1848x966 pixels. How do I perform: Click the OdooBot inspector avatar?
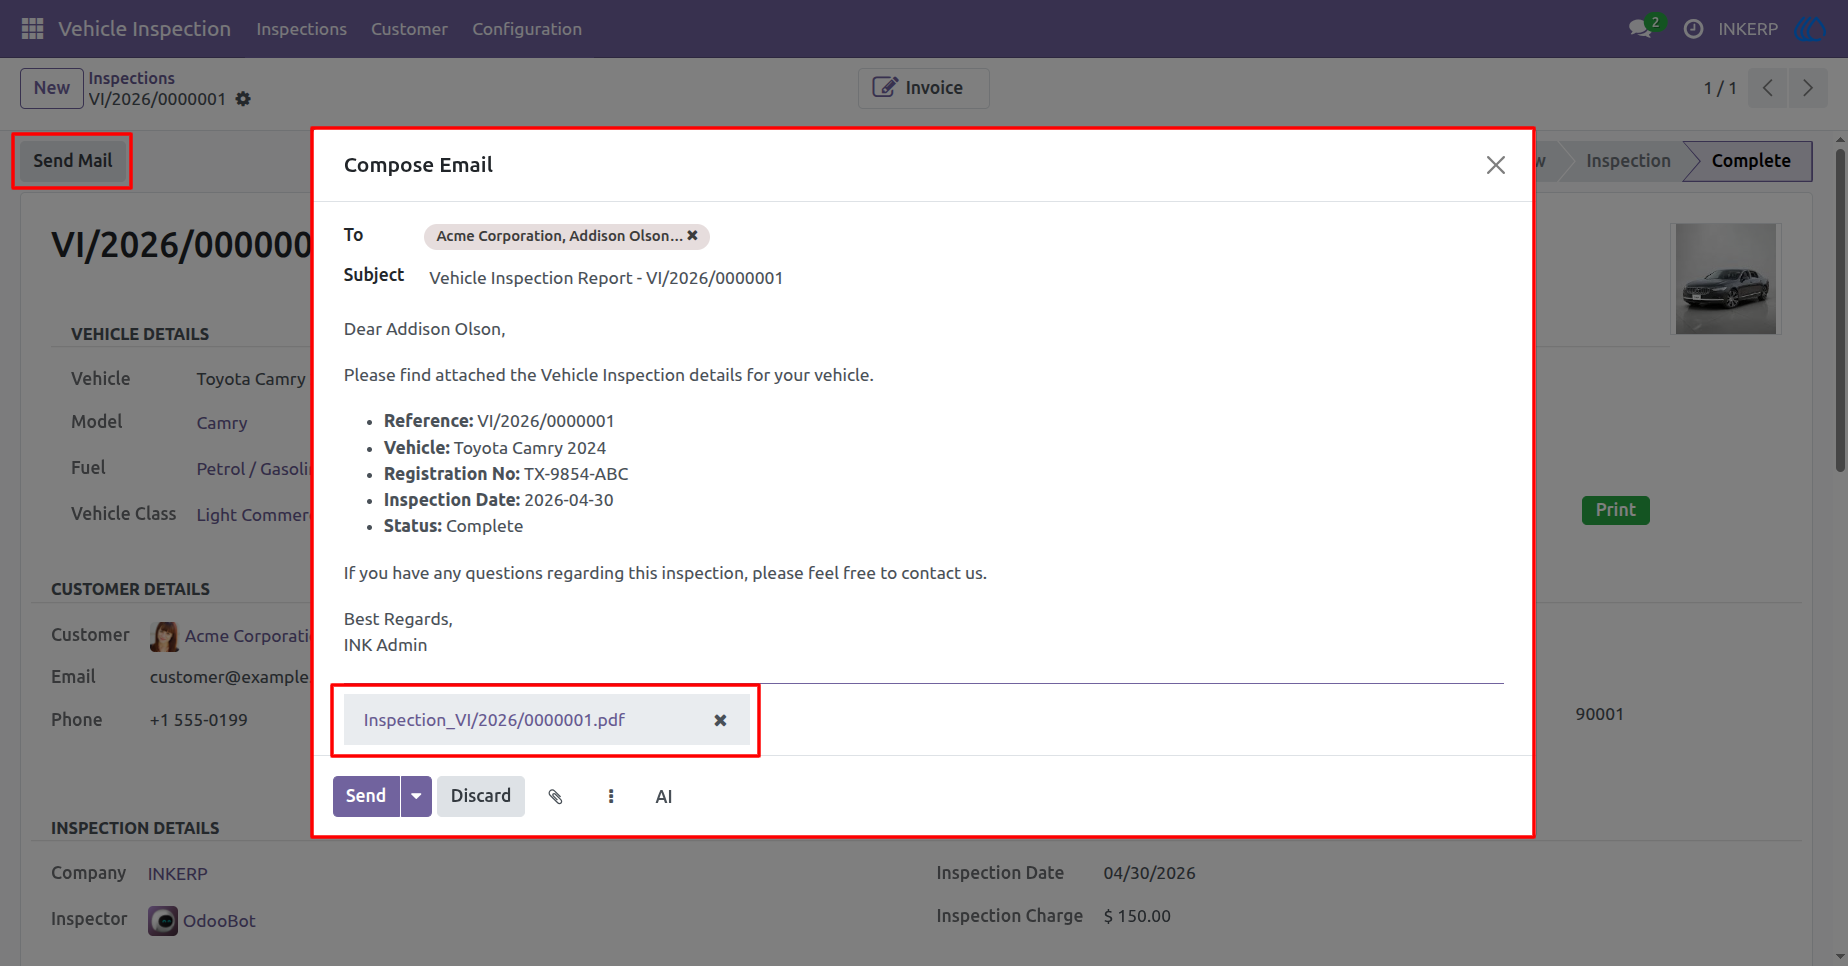click(163, 921)
